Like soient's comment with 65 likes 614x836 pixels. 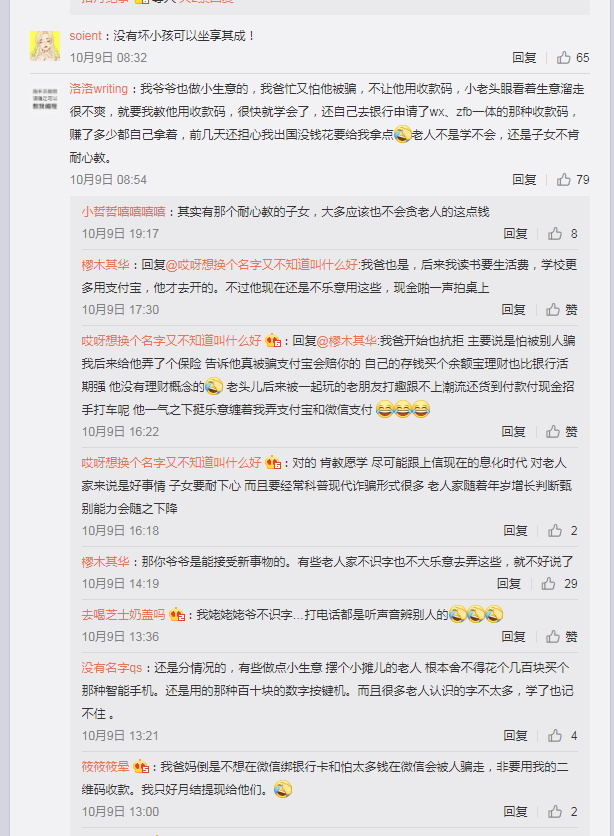click(572, 58)
